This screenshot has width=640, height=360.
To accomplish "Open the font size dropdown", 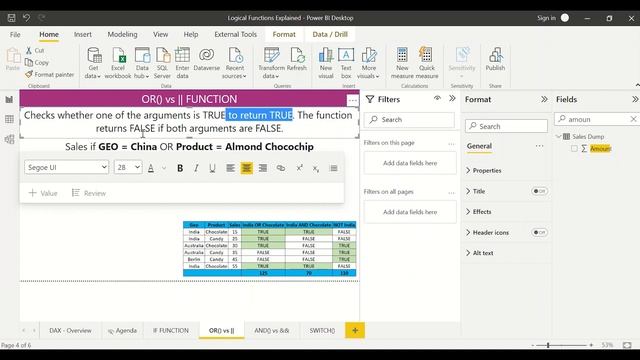I will (128, 167).
